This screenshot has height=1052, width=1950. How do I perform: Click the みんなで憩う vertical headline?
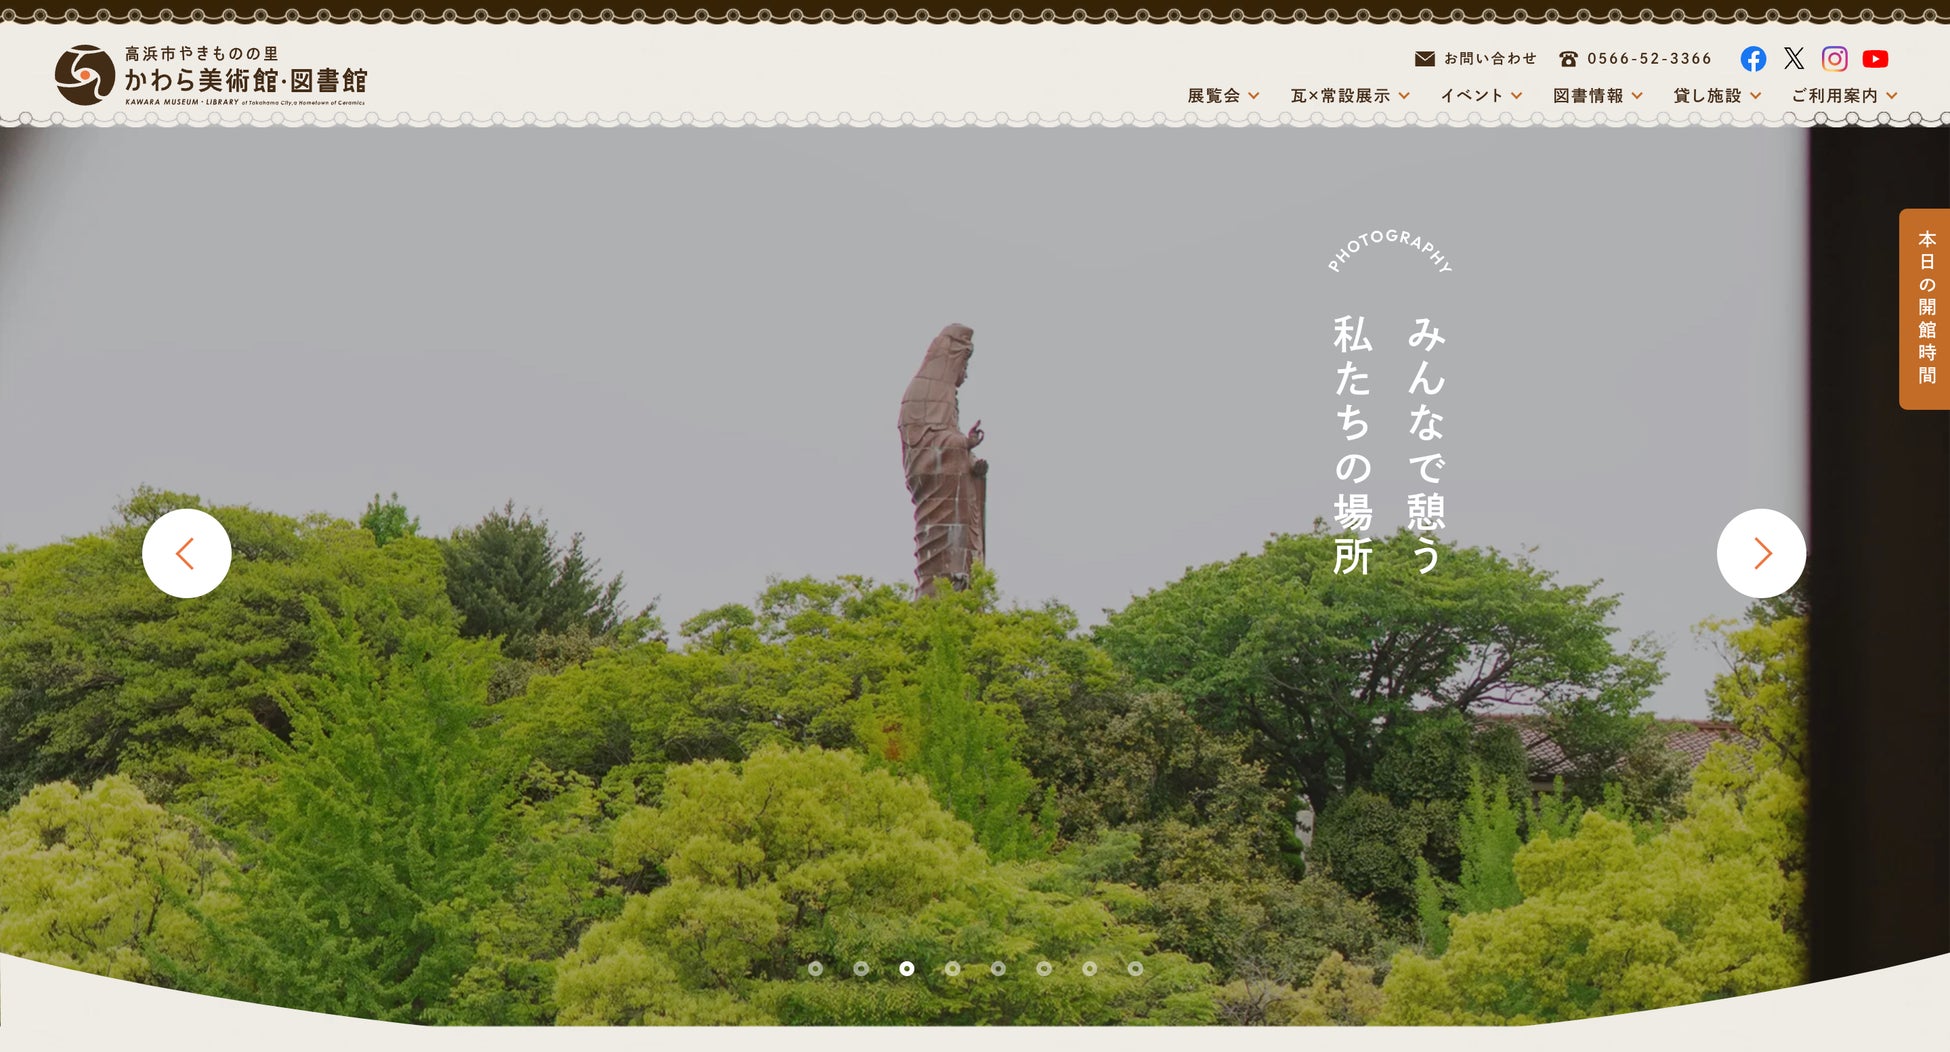point(1427,445)
